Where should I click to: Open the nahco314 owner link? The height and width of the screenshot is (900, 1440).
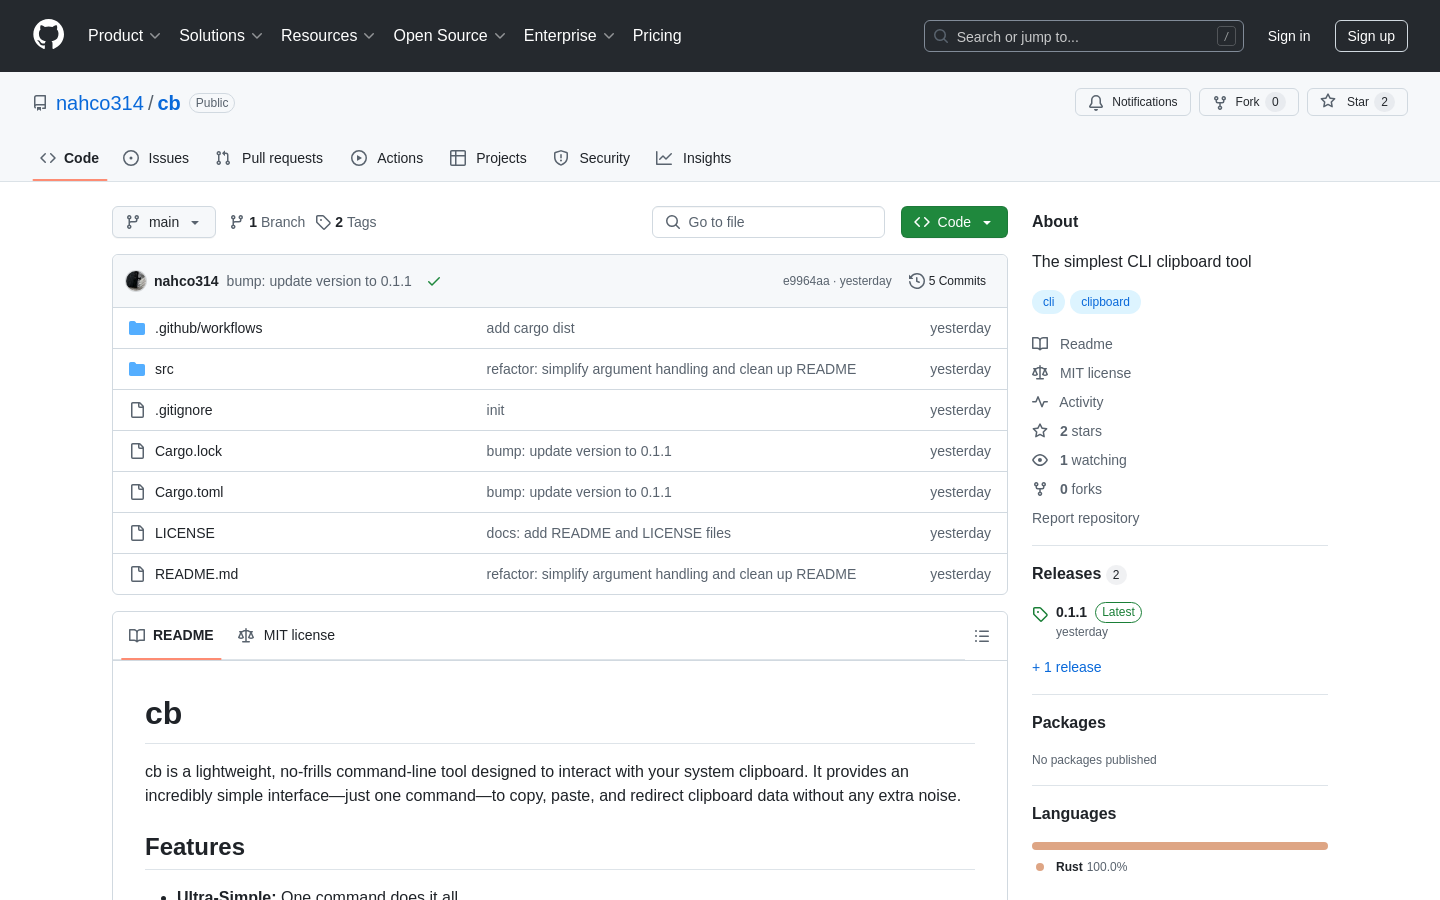tap(100, 103)
